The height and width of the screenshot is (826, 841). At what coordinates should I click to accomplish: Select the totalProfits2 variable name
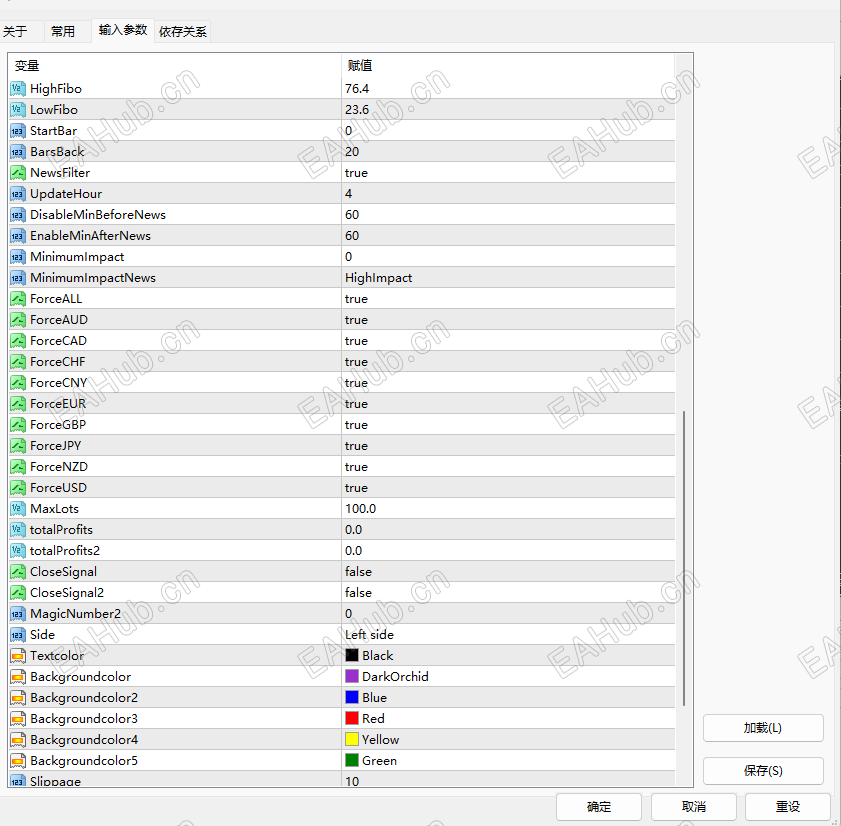[65, 551]
